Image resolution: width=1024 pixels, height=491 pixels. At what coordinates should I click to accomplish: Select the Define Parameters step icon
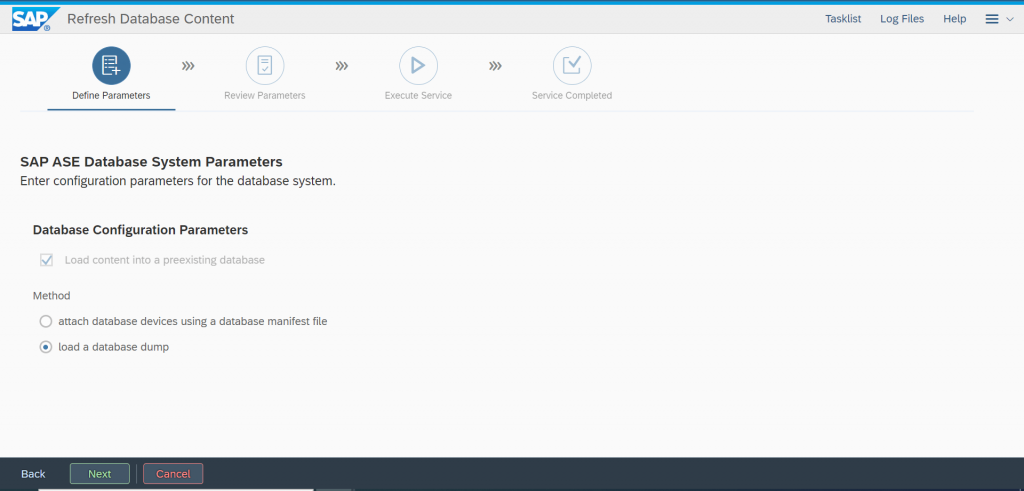tap(111, 66)
